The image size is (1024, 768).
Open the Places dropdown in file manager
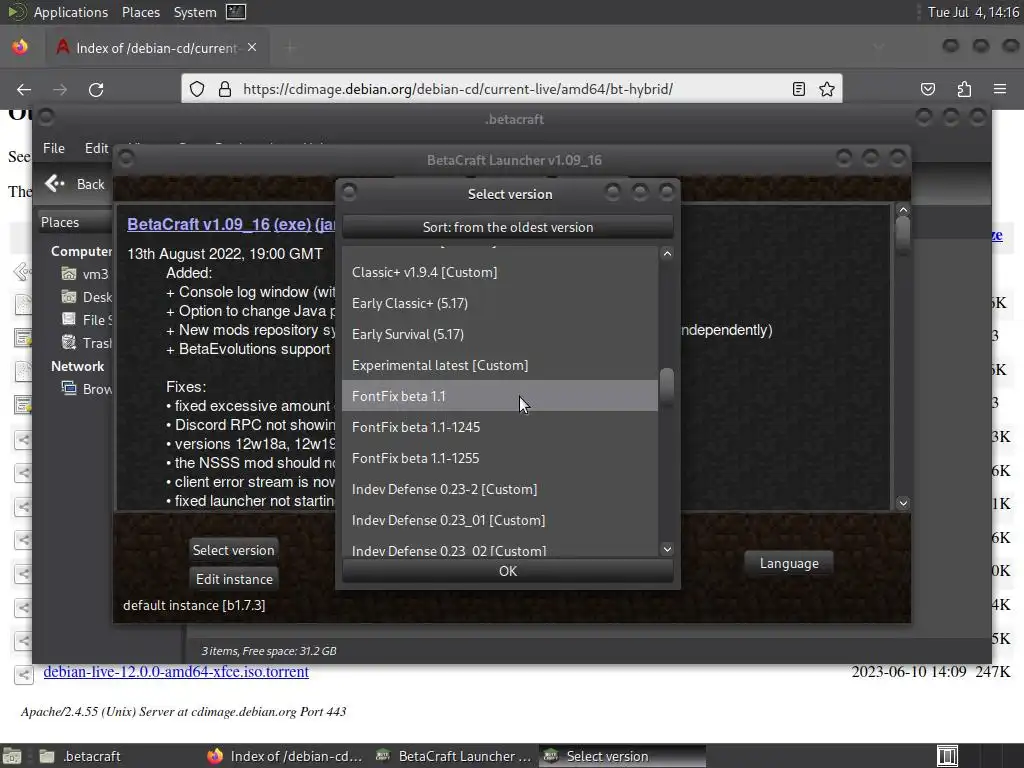pyautogui.click(x=75, y=222)
